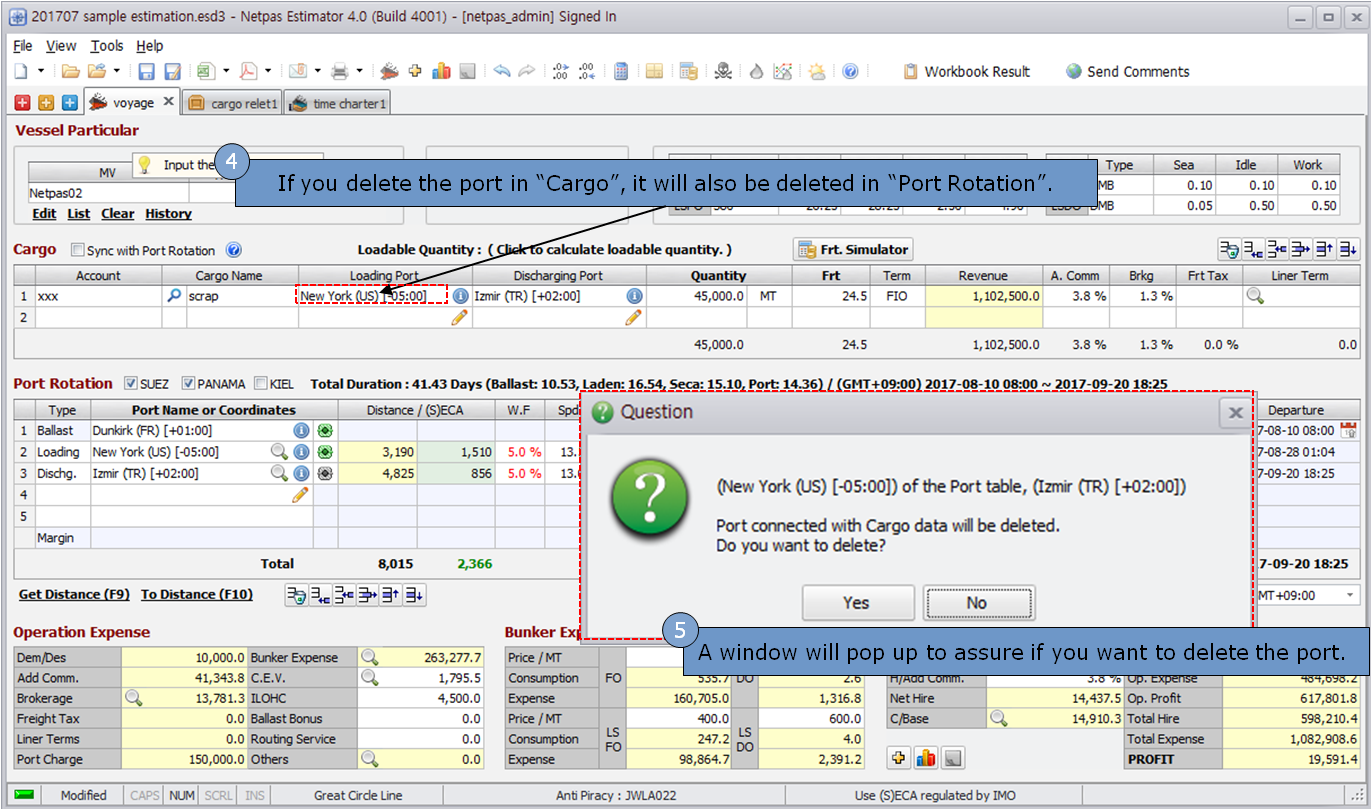Screen dimensions: 1372x810
Task: Click the red plus new-tab icon
Action: click(x=23, y=102)
